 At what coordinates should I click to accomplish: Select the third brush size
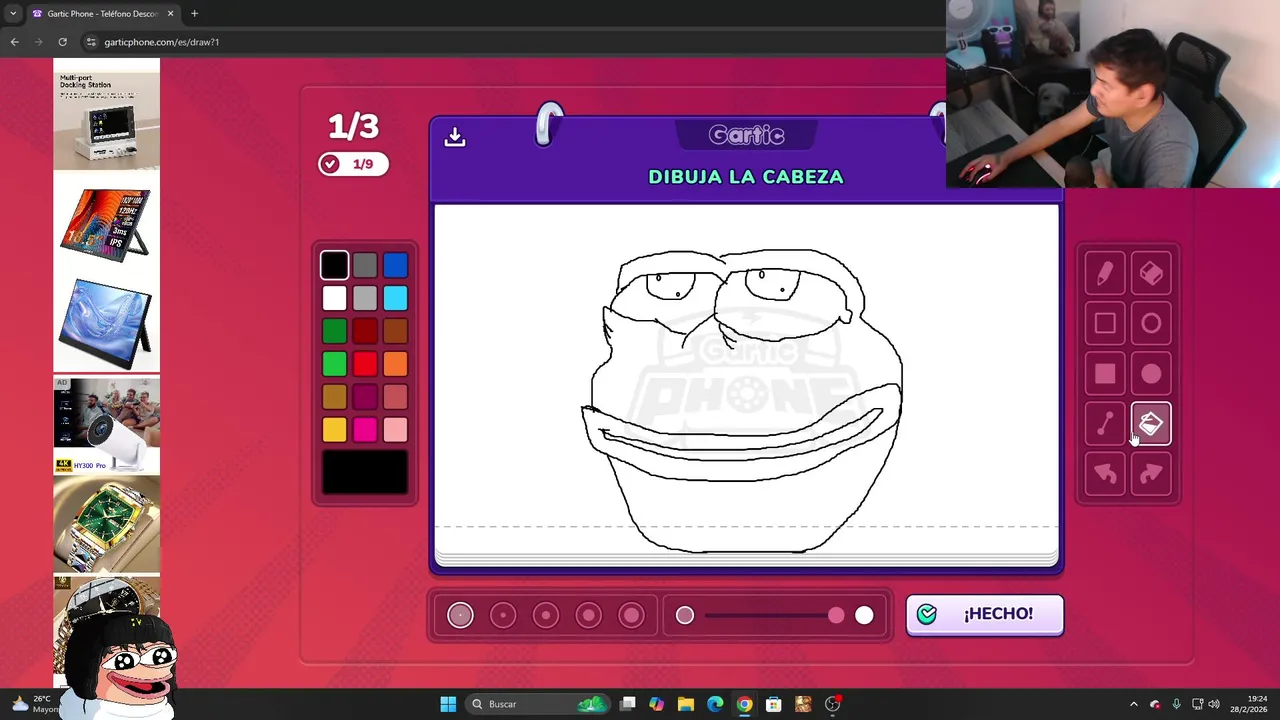tap(546, 615)
